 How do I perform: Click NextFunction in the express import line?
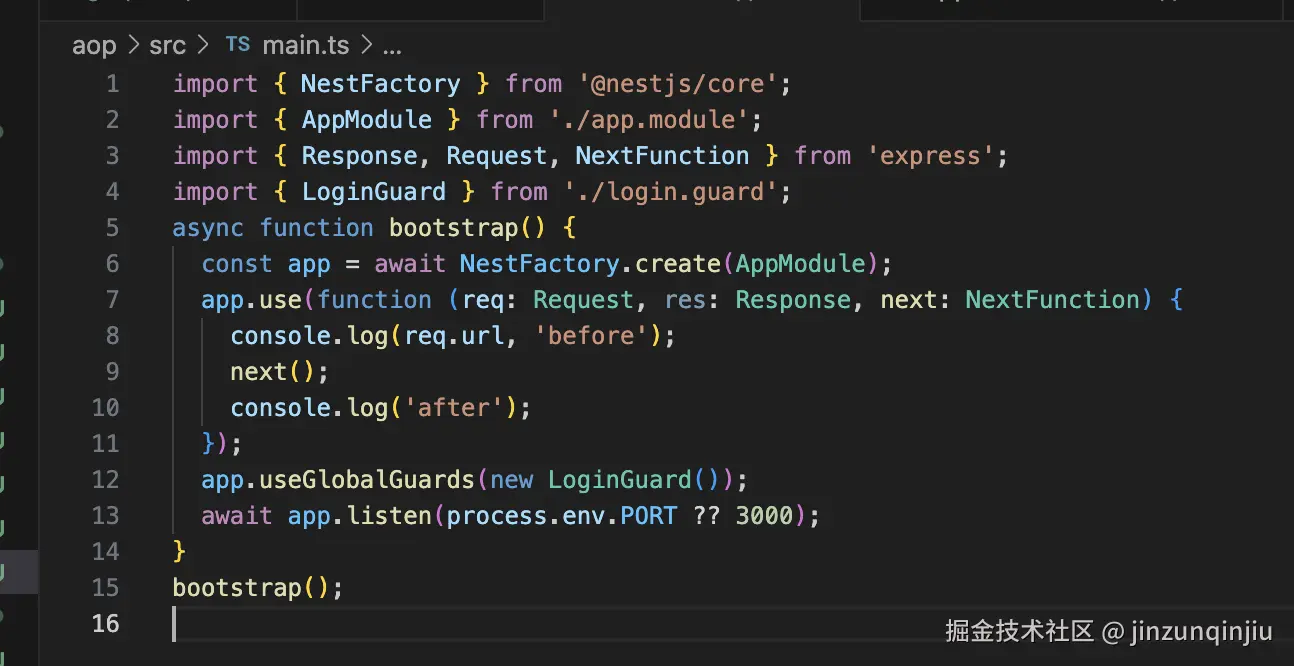coord(662,156)
